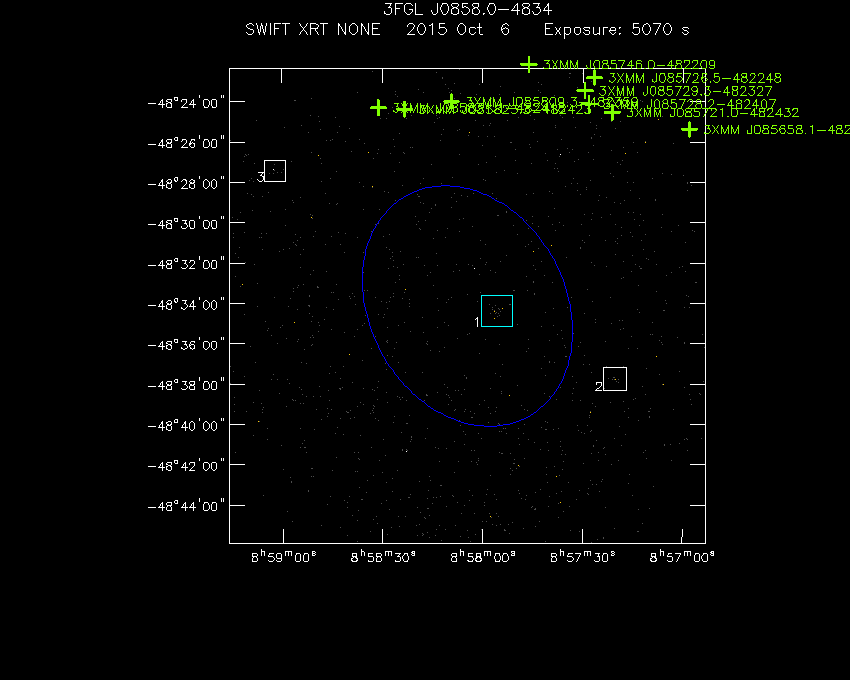This screenshot has width=850, height=680.
Task: Click declination label -48°28'00"
Action: click(x=186, y=183)
